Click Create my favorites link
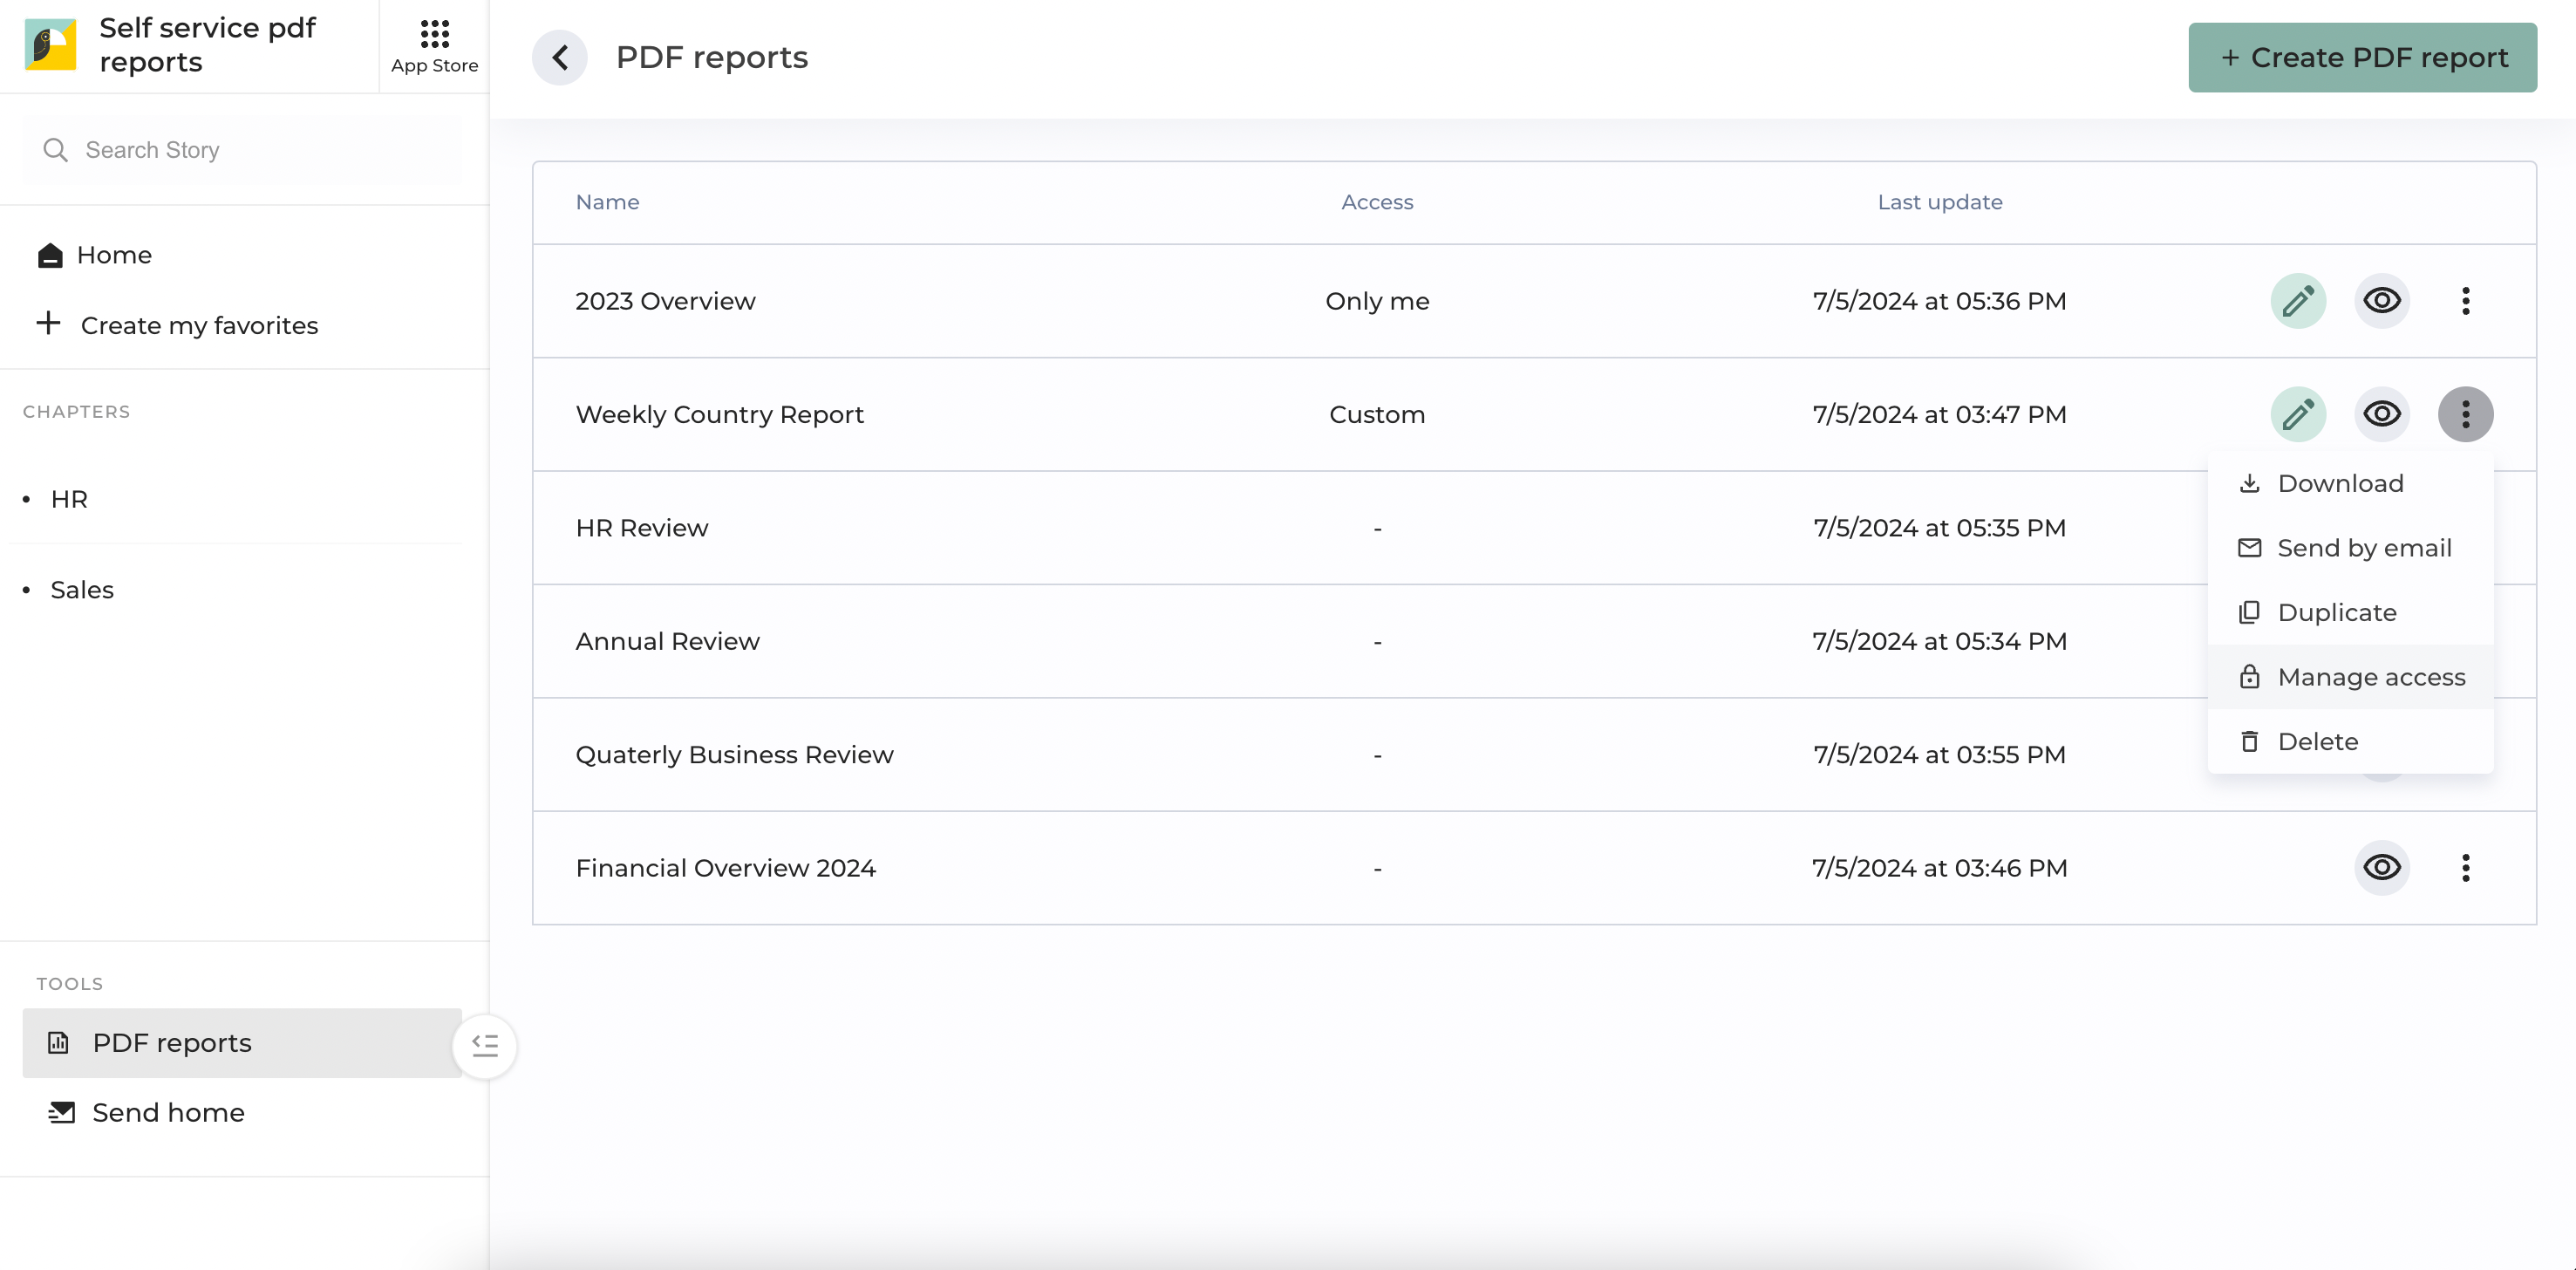This screenshot has width=2576, height=1270. (198, 325)
